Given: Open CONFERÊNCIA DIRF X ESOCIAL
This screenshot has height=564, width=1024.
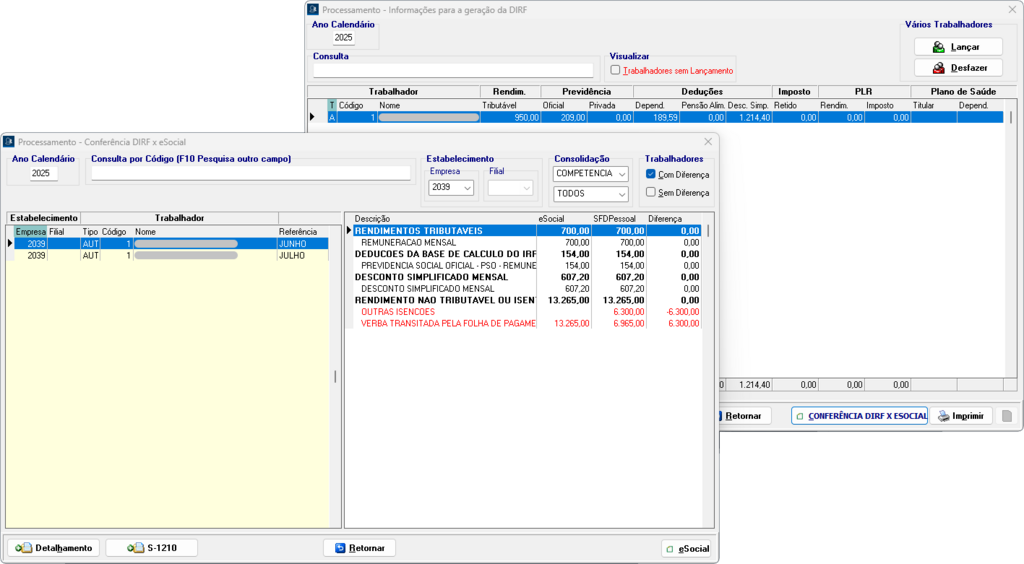Looking at the screenshot, I should coord(860,416).
